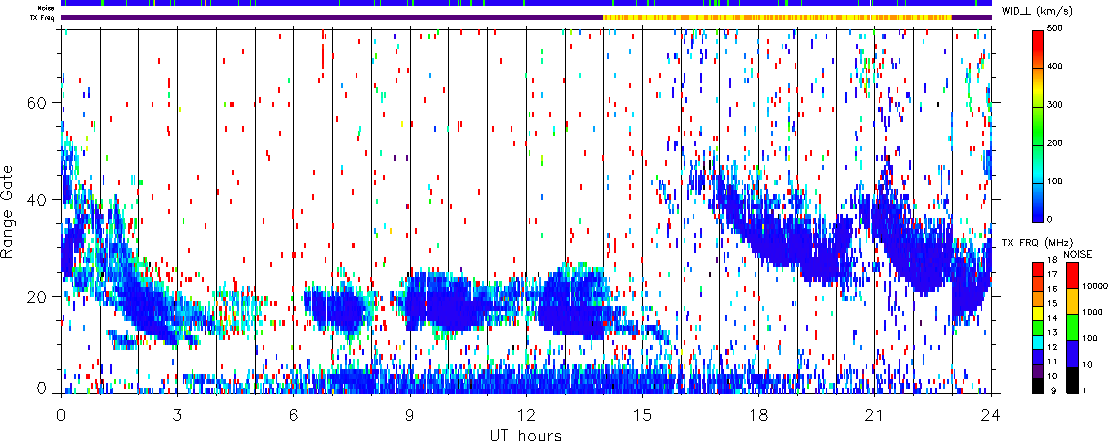
Task: Select the '21' tick on UT hours axis
Action: (x=875, y=415)
